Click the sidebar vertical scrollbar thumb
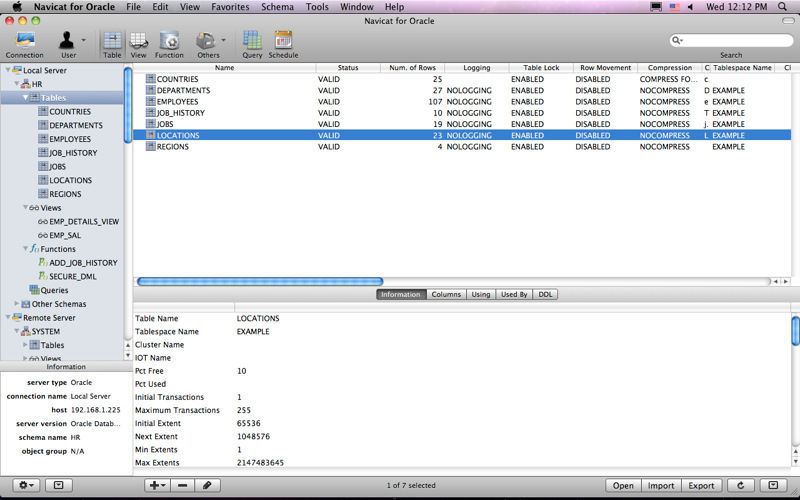The width and height of the screenshot is (800, 500). 128,105
